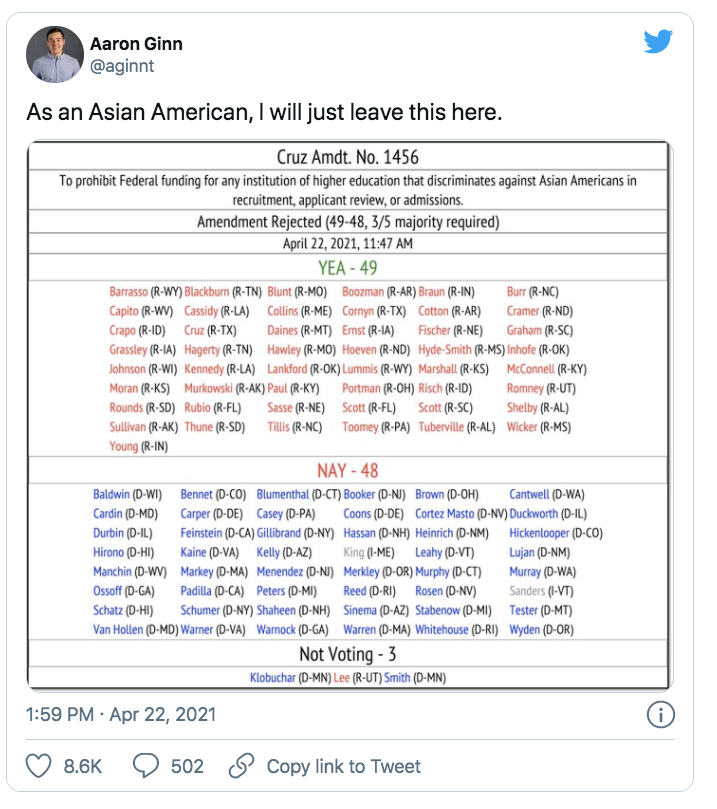Open the Cruz Amdt. vote table image
This screenshot has width=717, height=809.
(348, 415)
